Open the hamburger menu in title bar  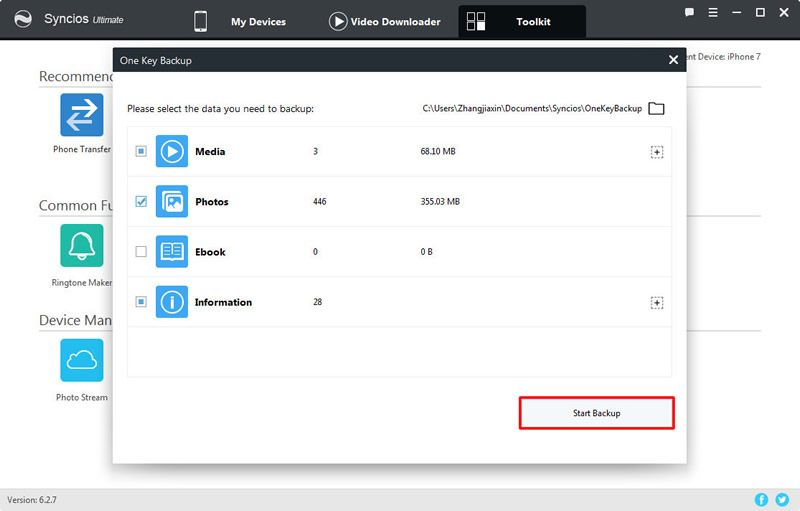(x=713, y=12)
